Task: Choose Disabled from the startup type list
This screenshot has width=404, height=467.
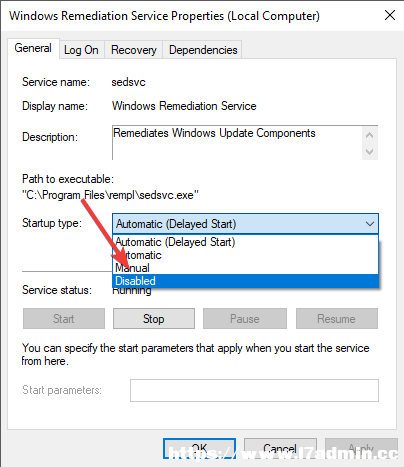Action: pyautogui.click(x=246, y=281)
